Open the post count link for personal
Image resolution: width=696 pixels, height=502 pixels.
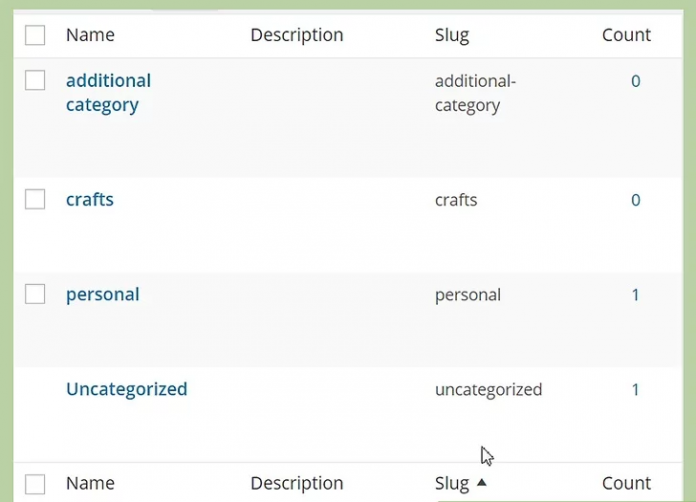click(635, 295)
